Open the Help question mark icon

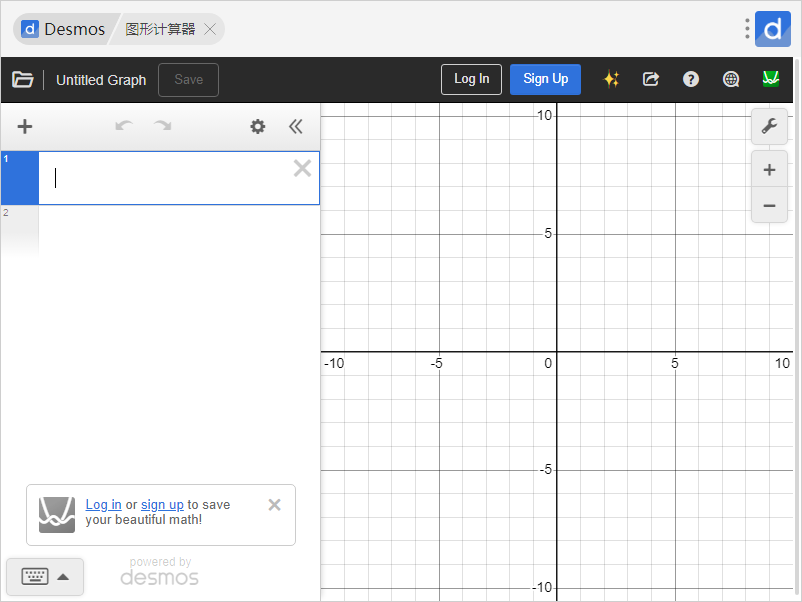coord(691,79)
